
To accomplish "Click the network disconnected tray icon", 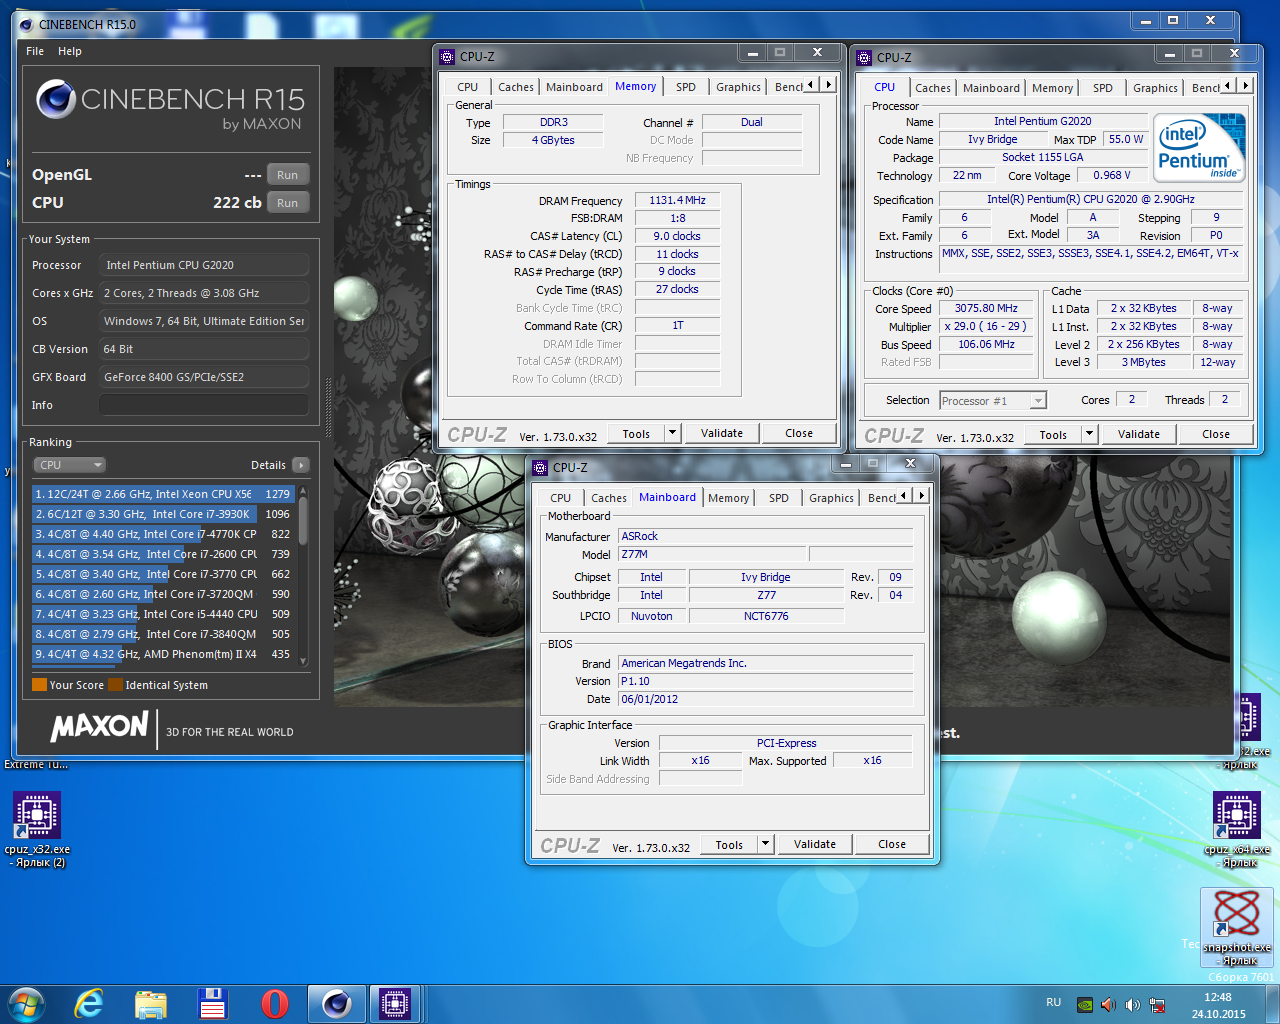I will [x=1157, y=1005].
